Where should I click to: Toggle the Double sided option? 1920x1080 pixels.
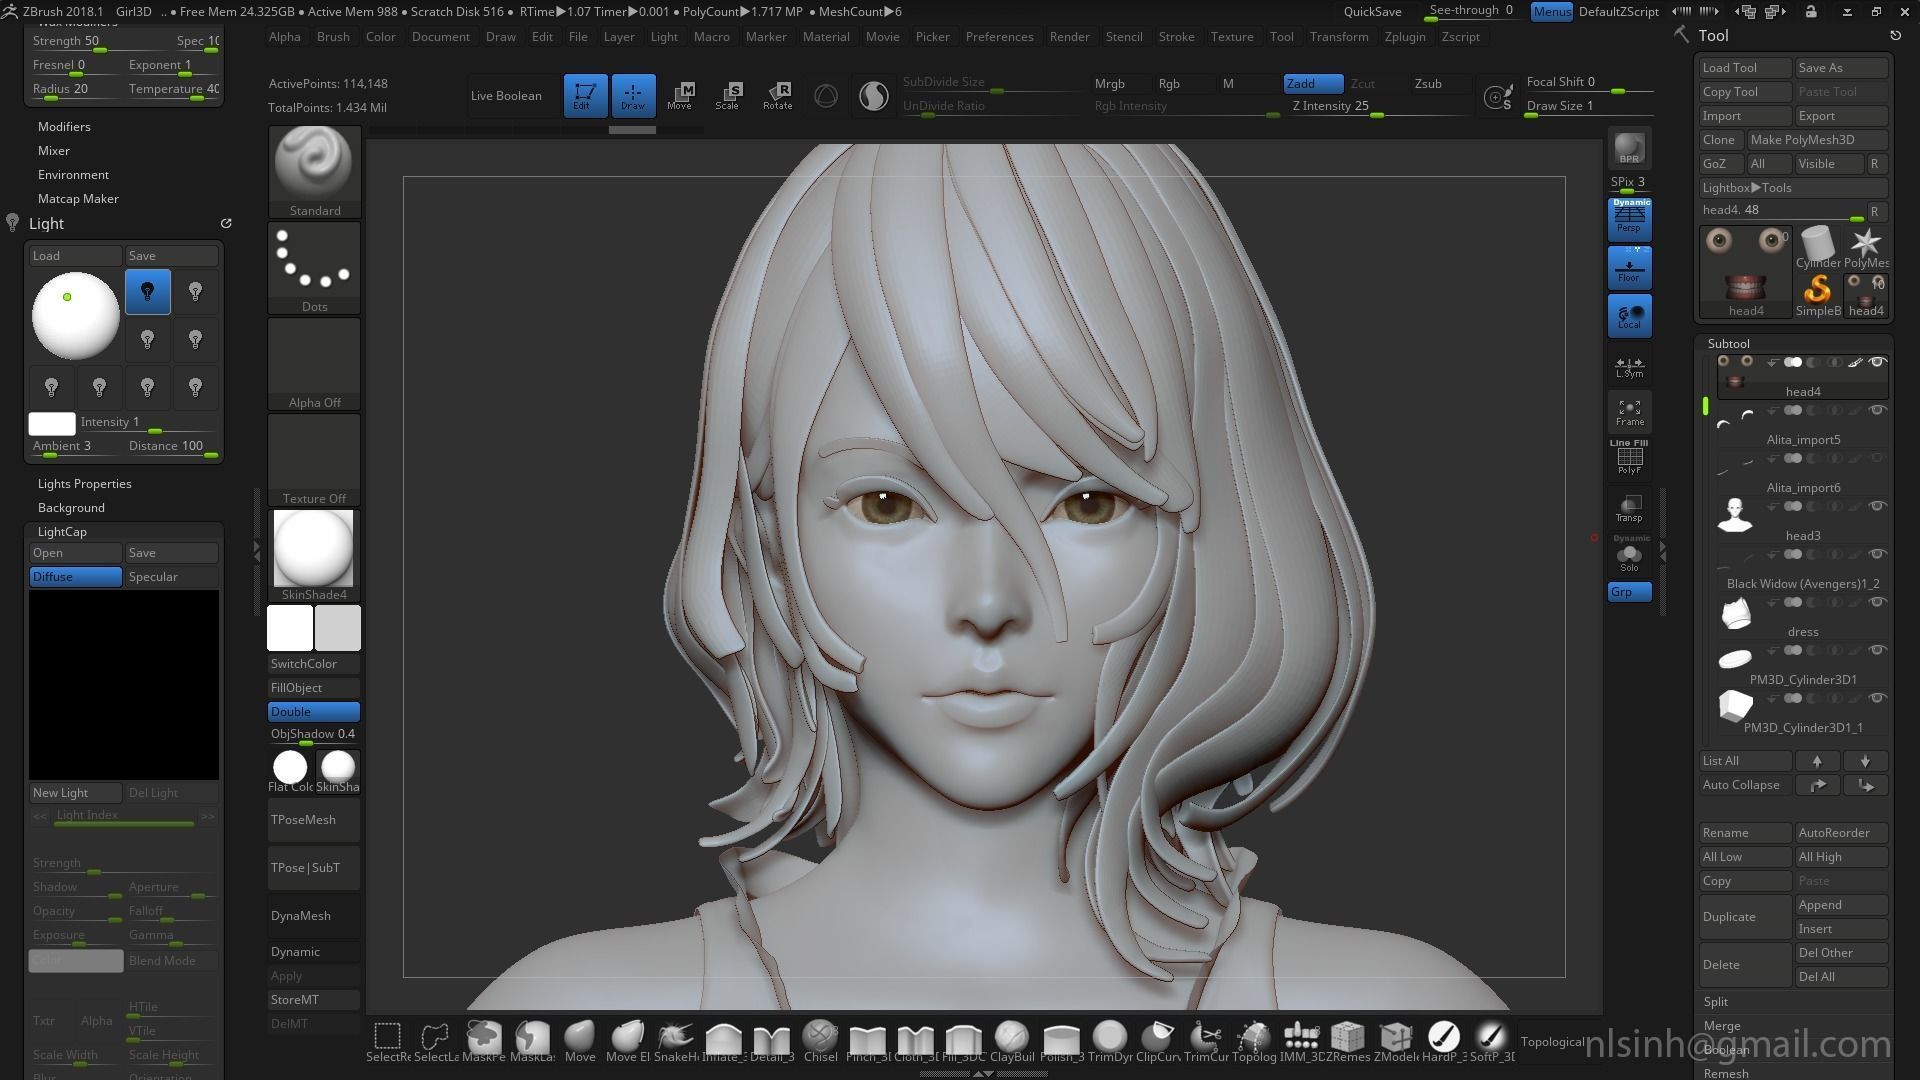point(314,712)
